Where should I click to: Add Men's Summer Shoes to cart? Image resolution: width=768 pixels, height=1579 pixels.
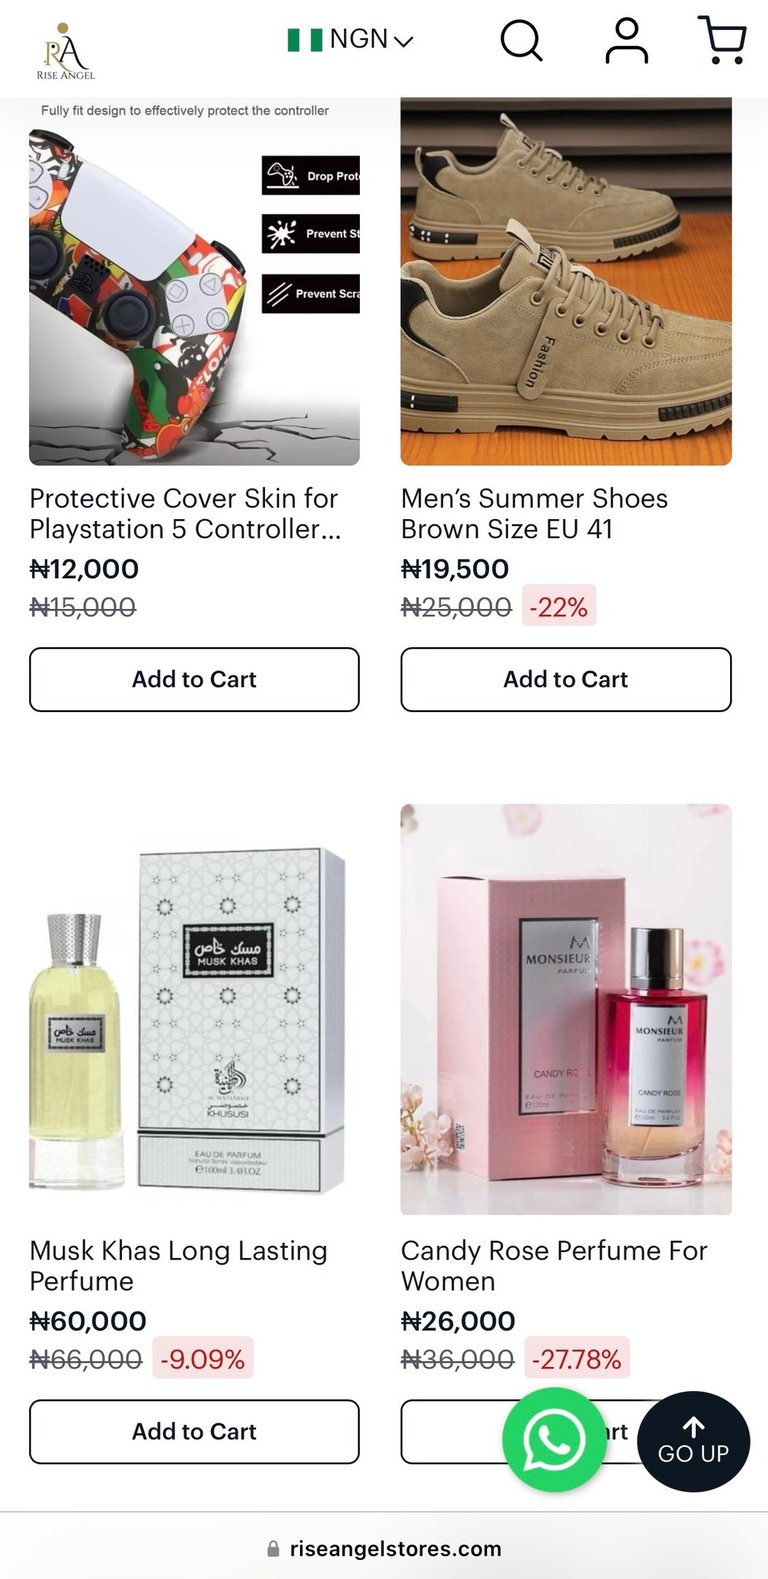[566, 680]
